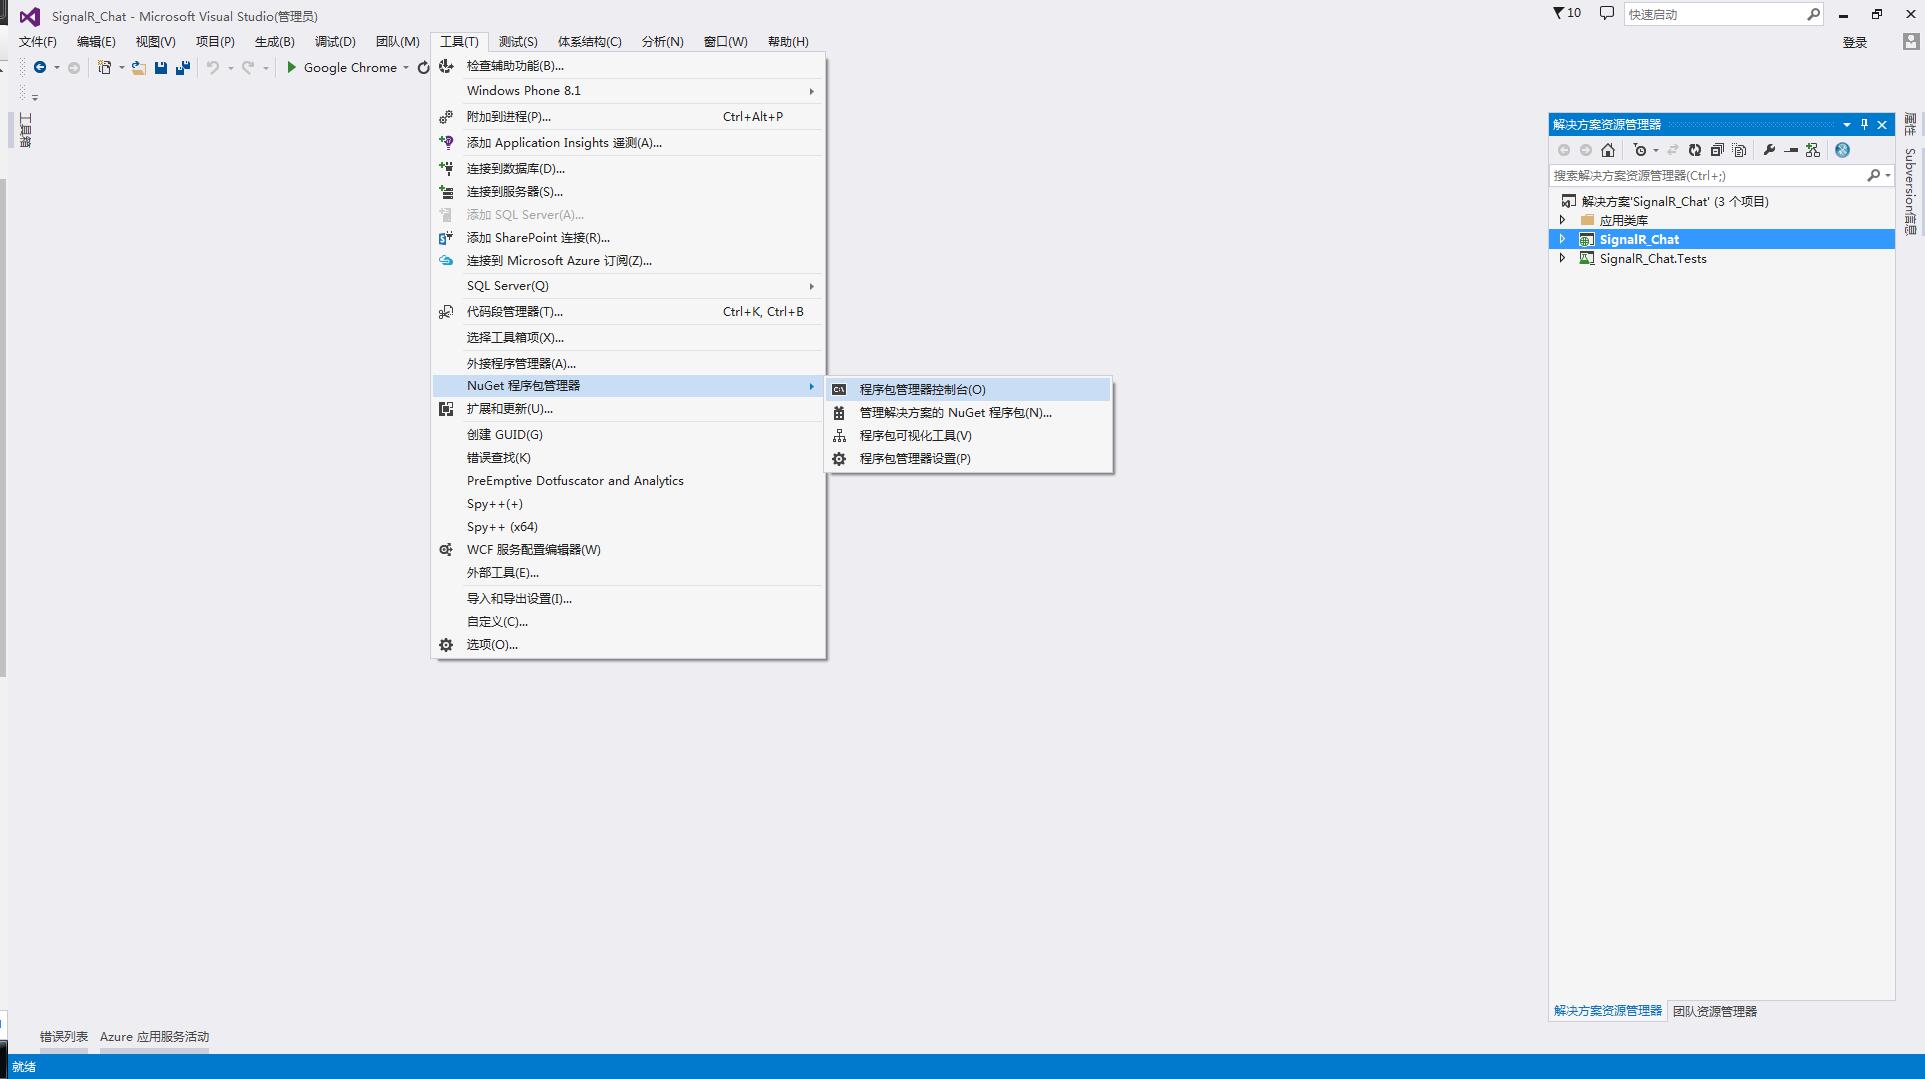Choose 管理解决方案的 NuGet 程序包(N)...
The width and height of the screenshot is (1925, 1079).
968,412
